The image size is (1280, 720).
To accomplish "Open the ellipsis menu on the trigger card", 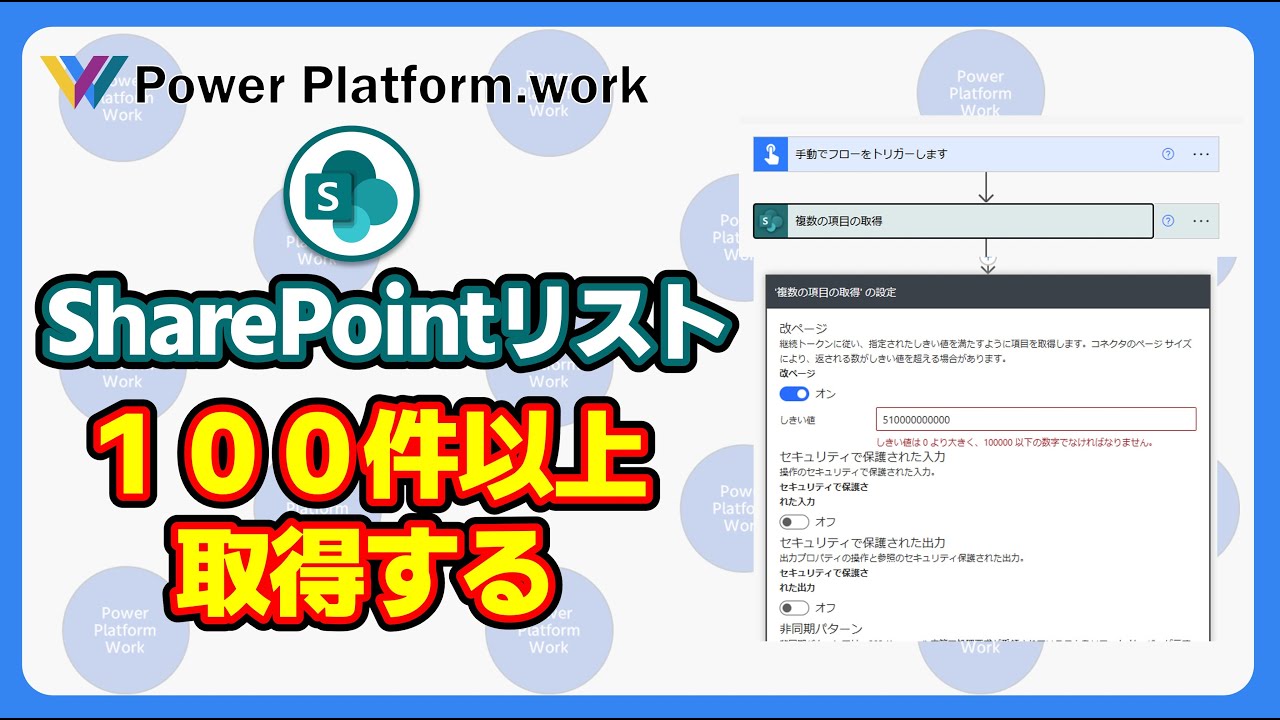I will (1201, 154).
